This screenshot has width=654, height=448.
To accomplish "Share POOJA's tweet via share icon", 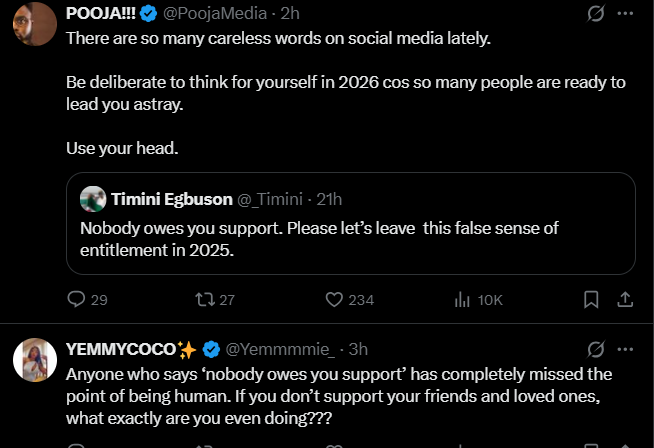I will (625, 299).
